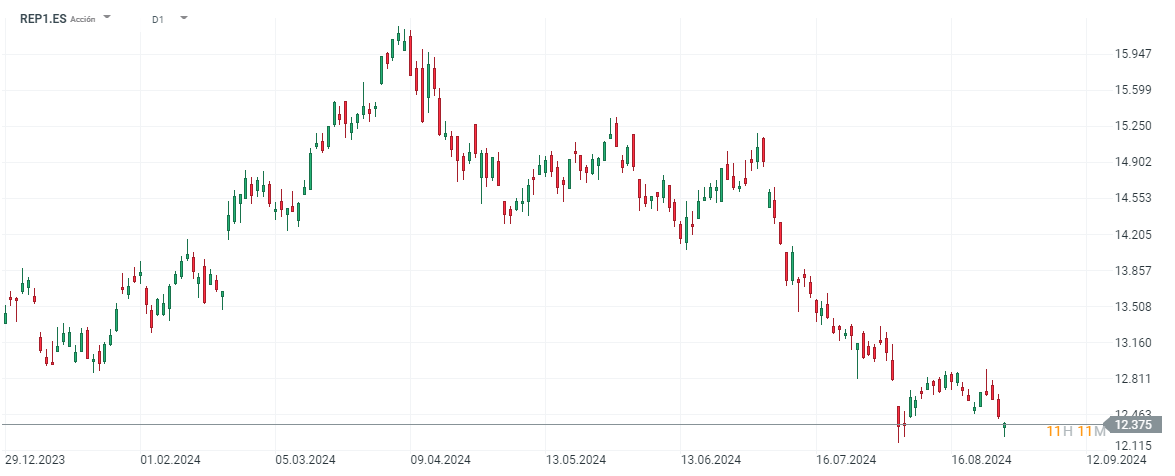Viewport: 1175px width, 476px height.
Task: Click the current price tag 12.375
Action: 1133,425
